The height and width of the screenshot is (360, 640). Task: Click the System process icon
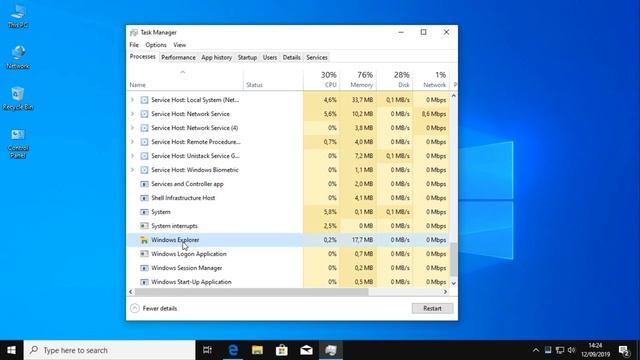[x=144, y=212]
